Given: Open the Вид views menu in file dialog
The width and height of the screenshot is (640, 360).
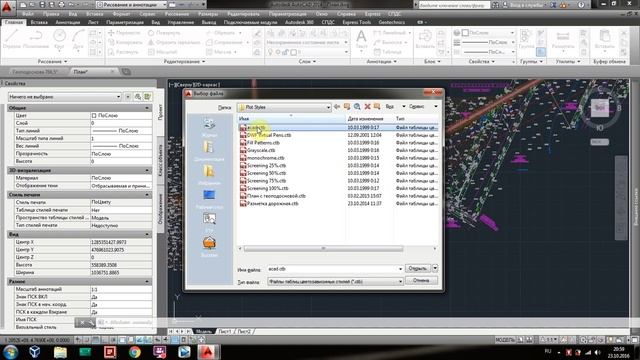Looking at the screenshot, I should tap(395, 107).
